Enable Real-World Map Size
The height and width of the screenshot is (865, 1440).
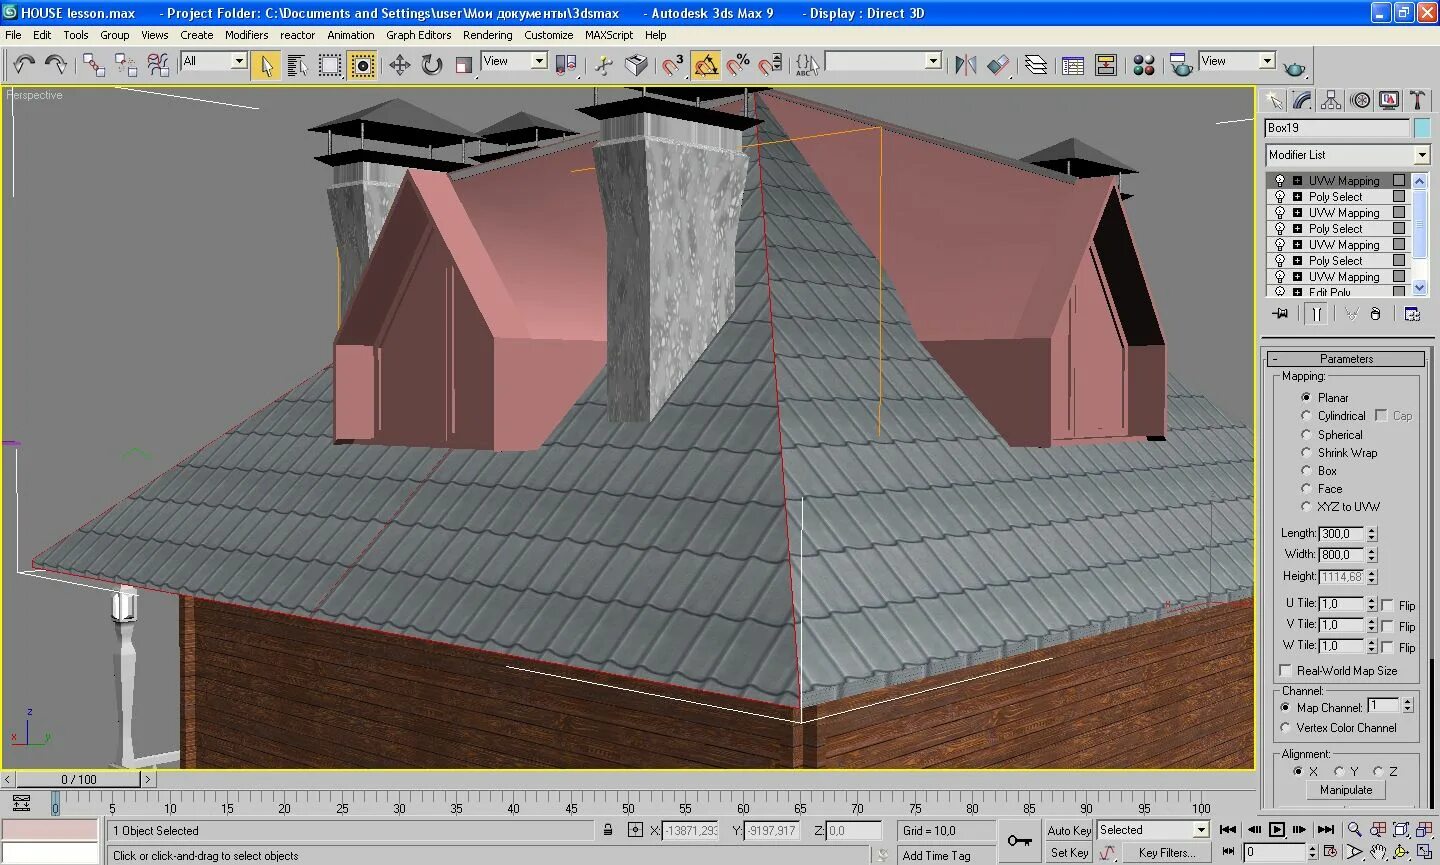point(1285,671)
